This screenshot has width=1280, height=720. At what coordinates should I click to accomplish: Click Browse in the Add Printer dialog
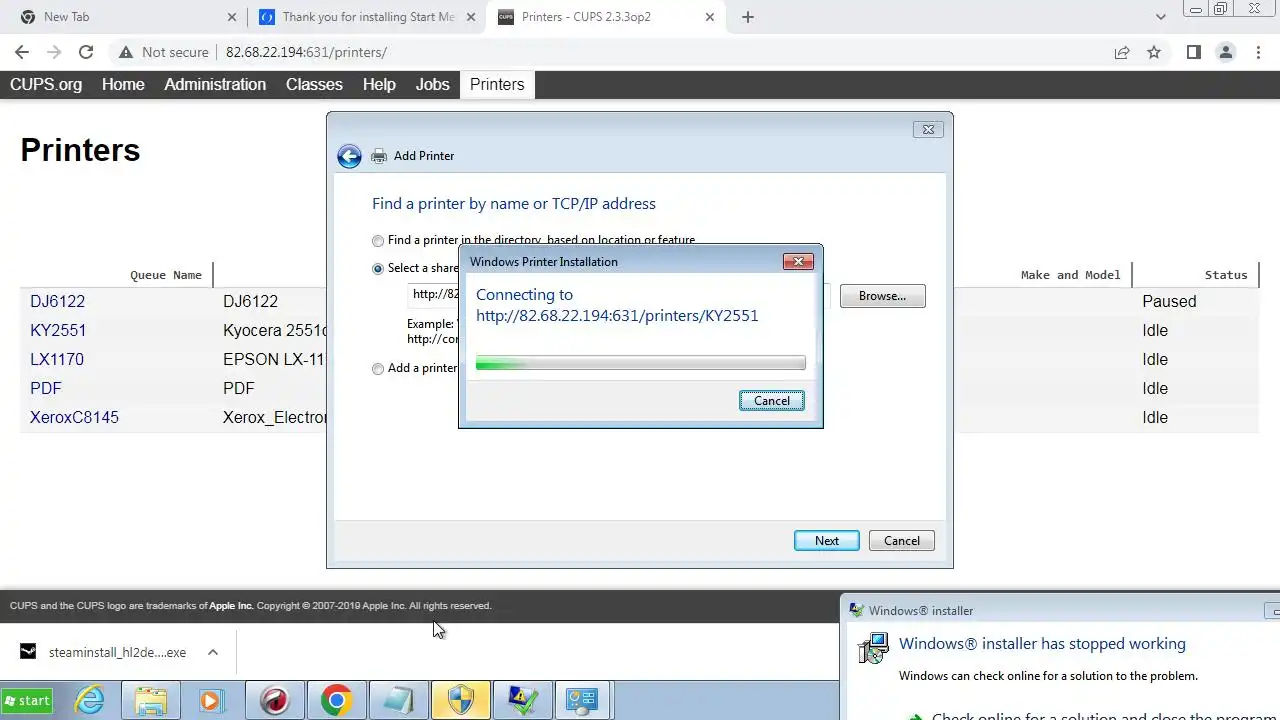coord(882,296)
